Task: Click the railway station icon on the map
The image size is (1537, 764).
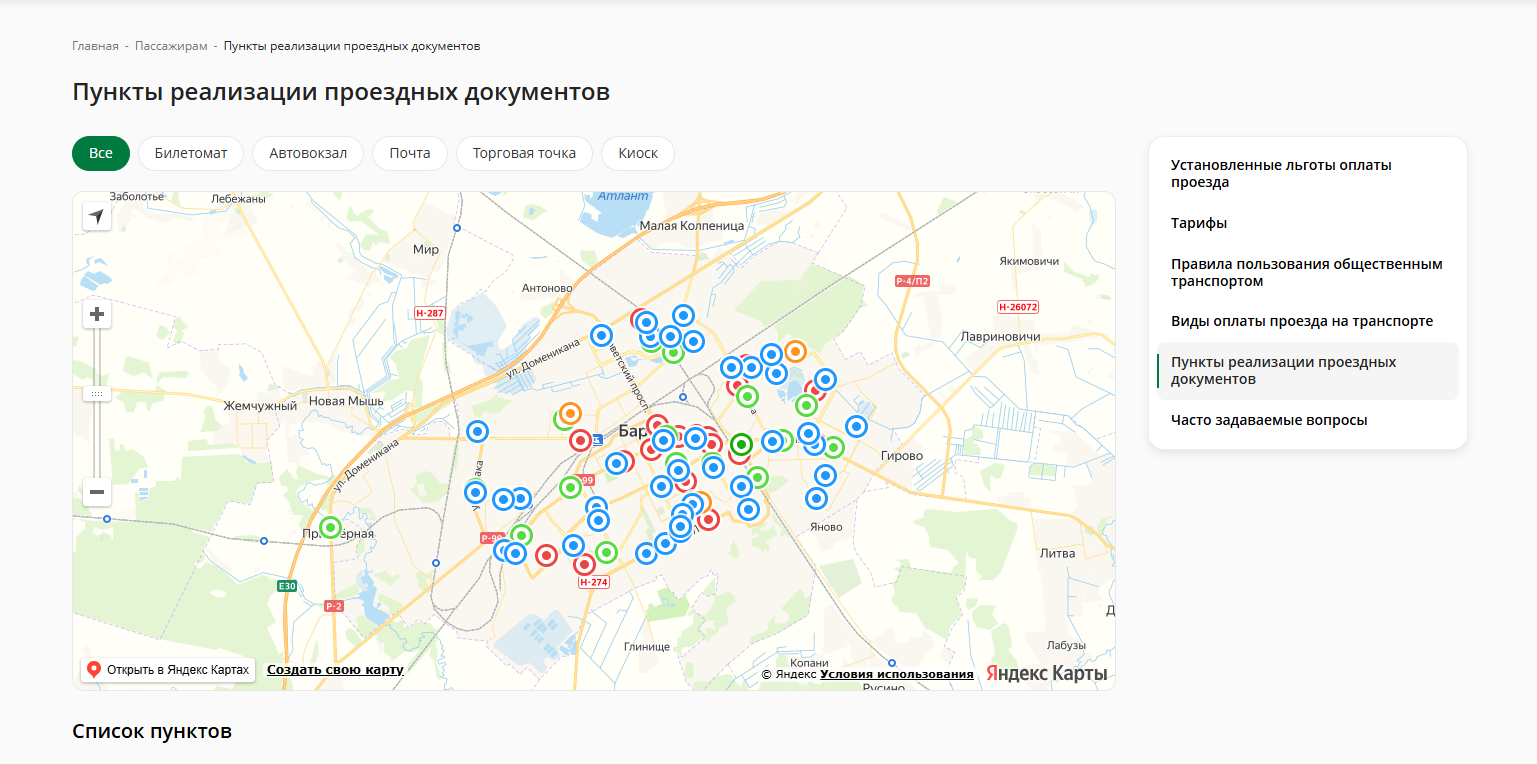Action: tap(597, 438)
